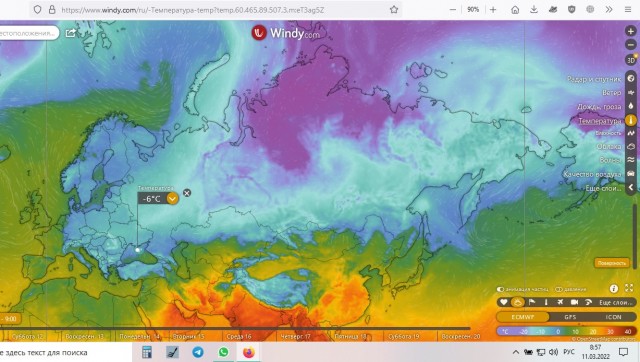Show more toolbar tools overflow chevrons

(x=609, y=9)
